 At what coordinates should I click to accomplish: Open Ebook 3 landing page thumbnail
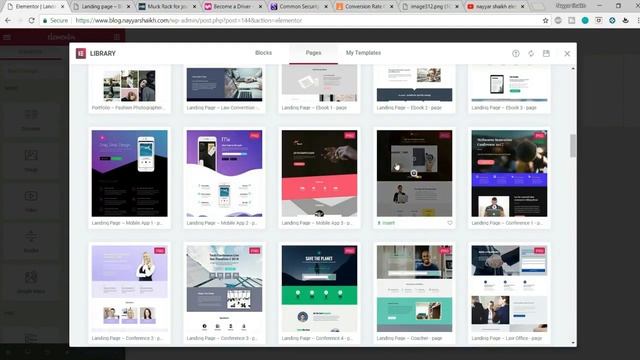(x=509, y=83)
